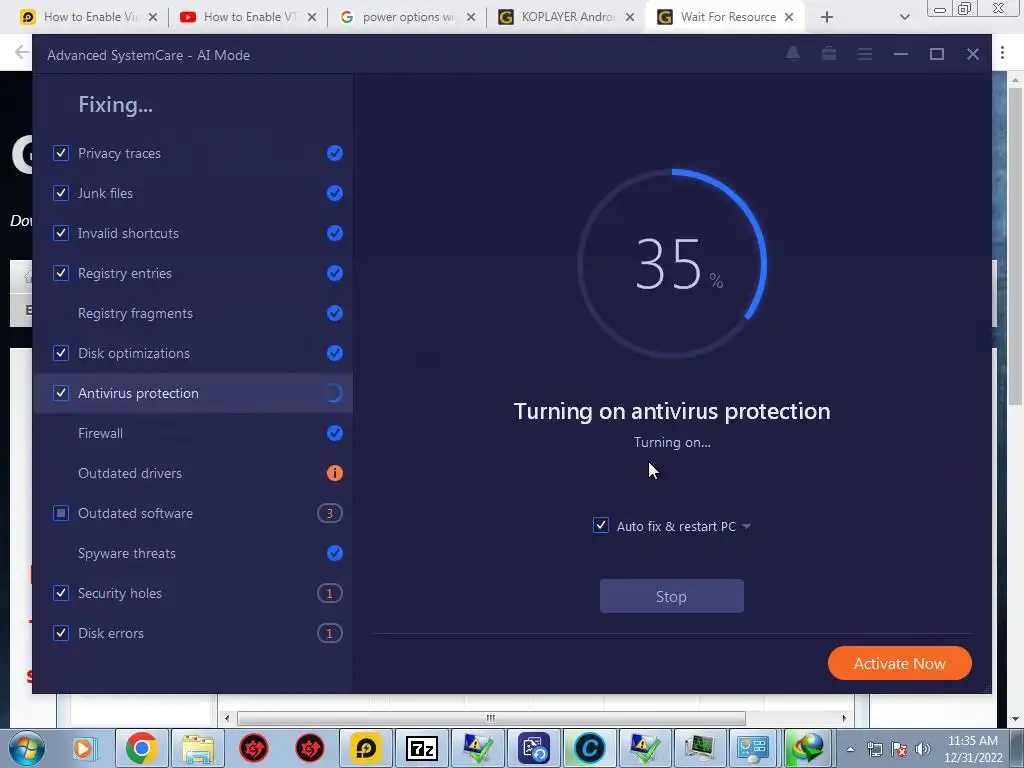This screenshot has height=768, width=1024.
Task: Click the Activate Now button
Action: (x=900, y=664)
